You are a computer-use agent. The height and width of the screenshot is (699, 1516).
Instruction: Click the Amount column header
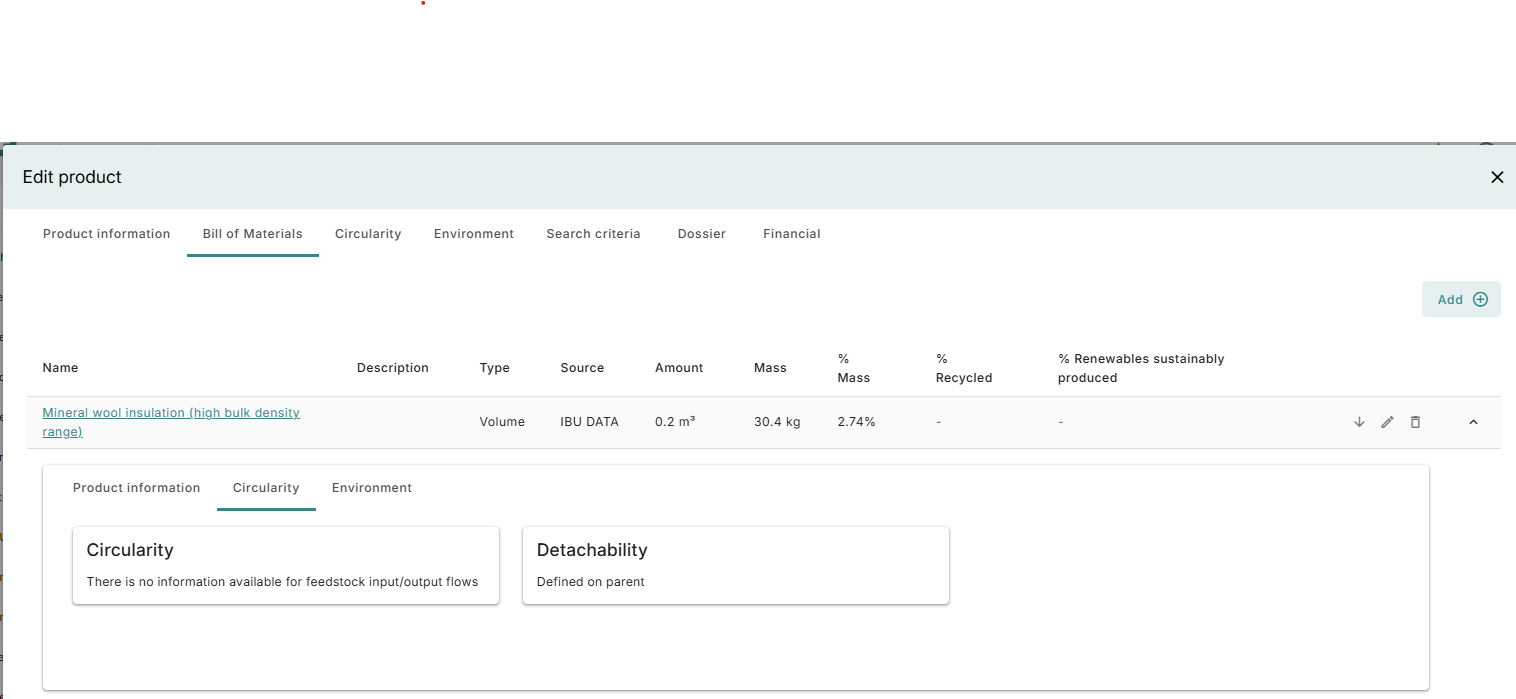click(x=679, y=368)
